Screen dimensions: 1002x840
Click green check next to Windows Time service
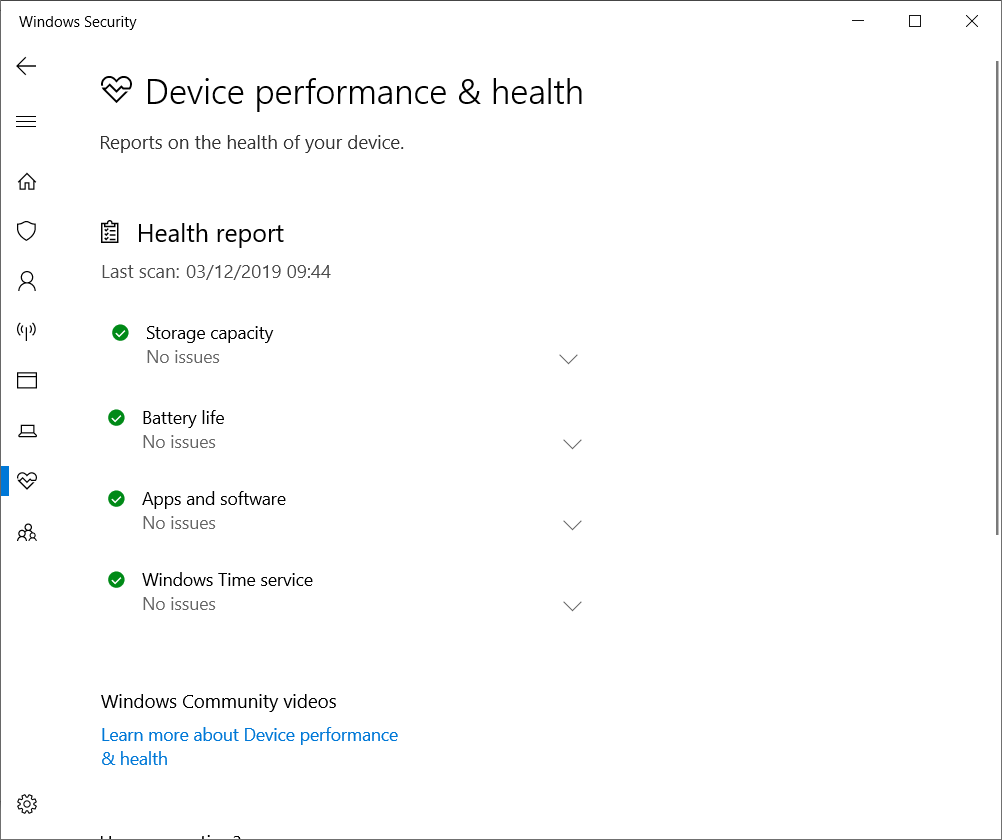tap(116, 580)
